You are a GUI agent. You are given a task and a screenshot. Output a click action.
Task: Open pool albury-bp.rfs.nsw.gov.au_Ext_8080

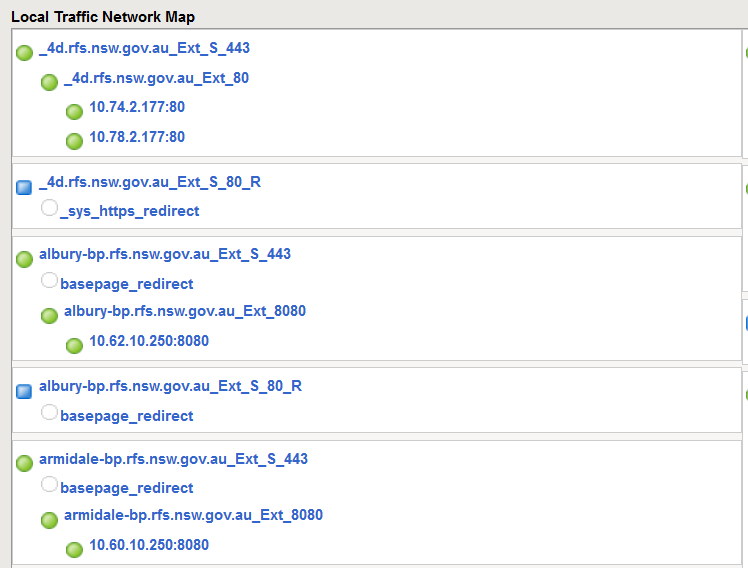(x=184, y=311)
